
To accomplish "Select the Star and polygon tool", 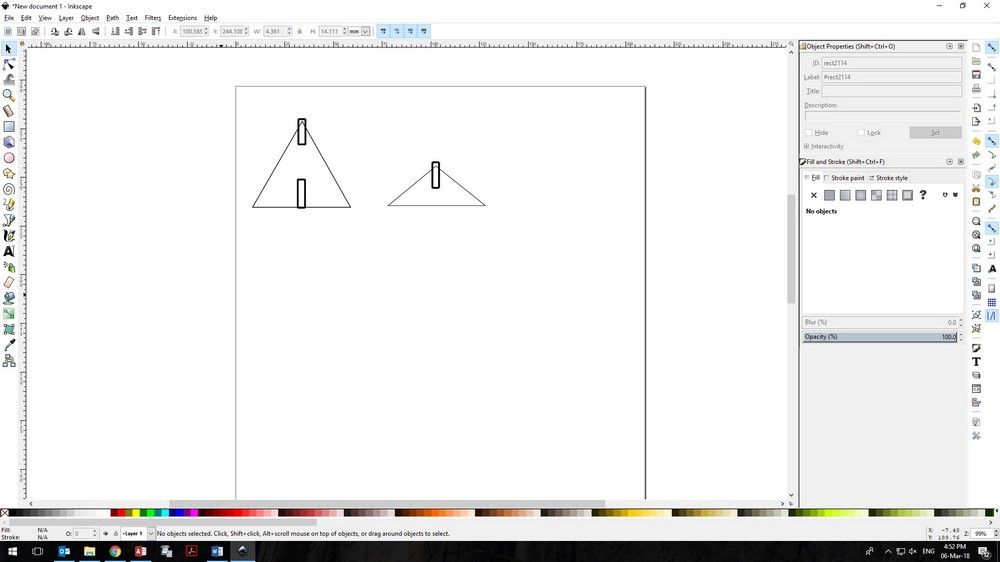I will (x=9, y=174).
